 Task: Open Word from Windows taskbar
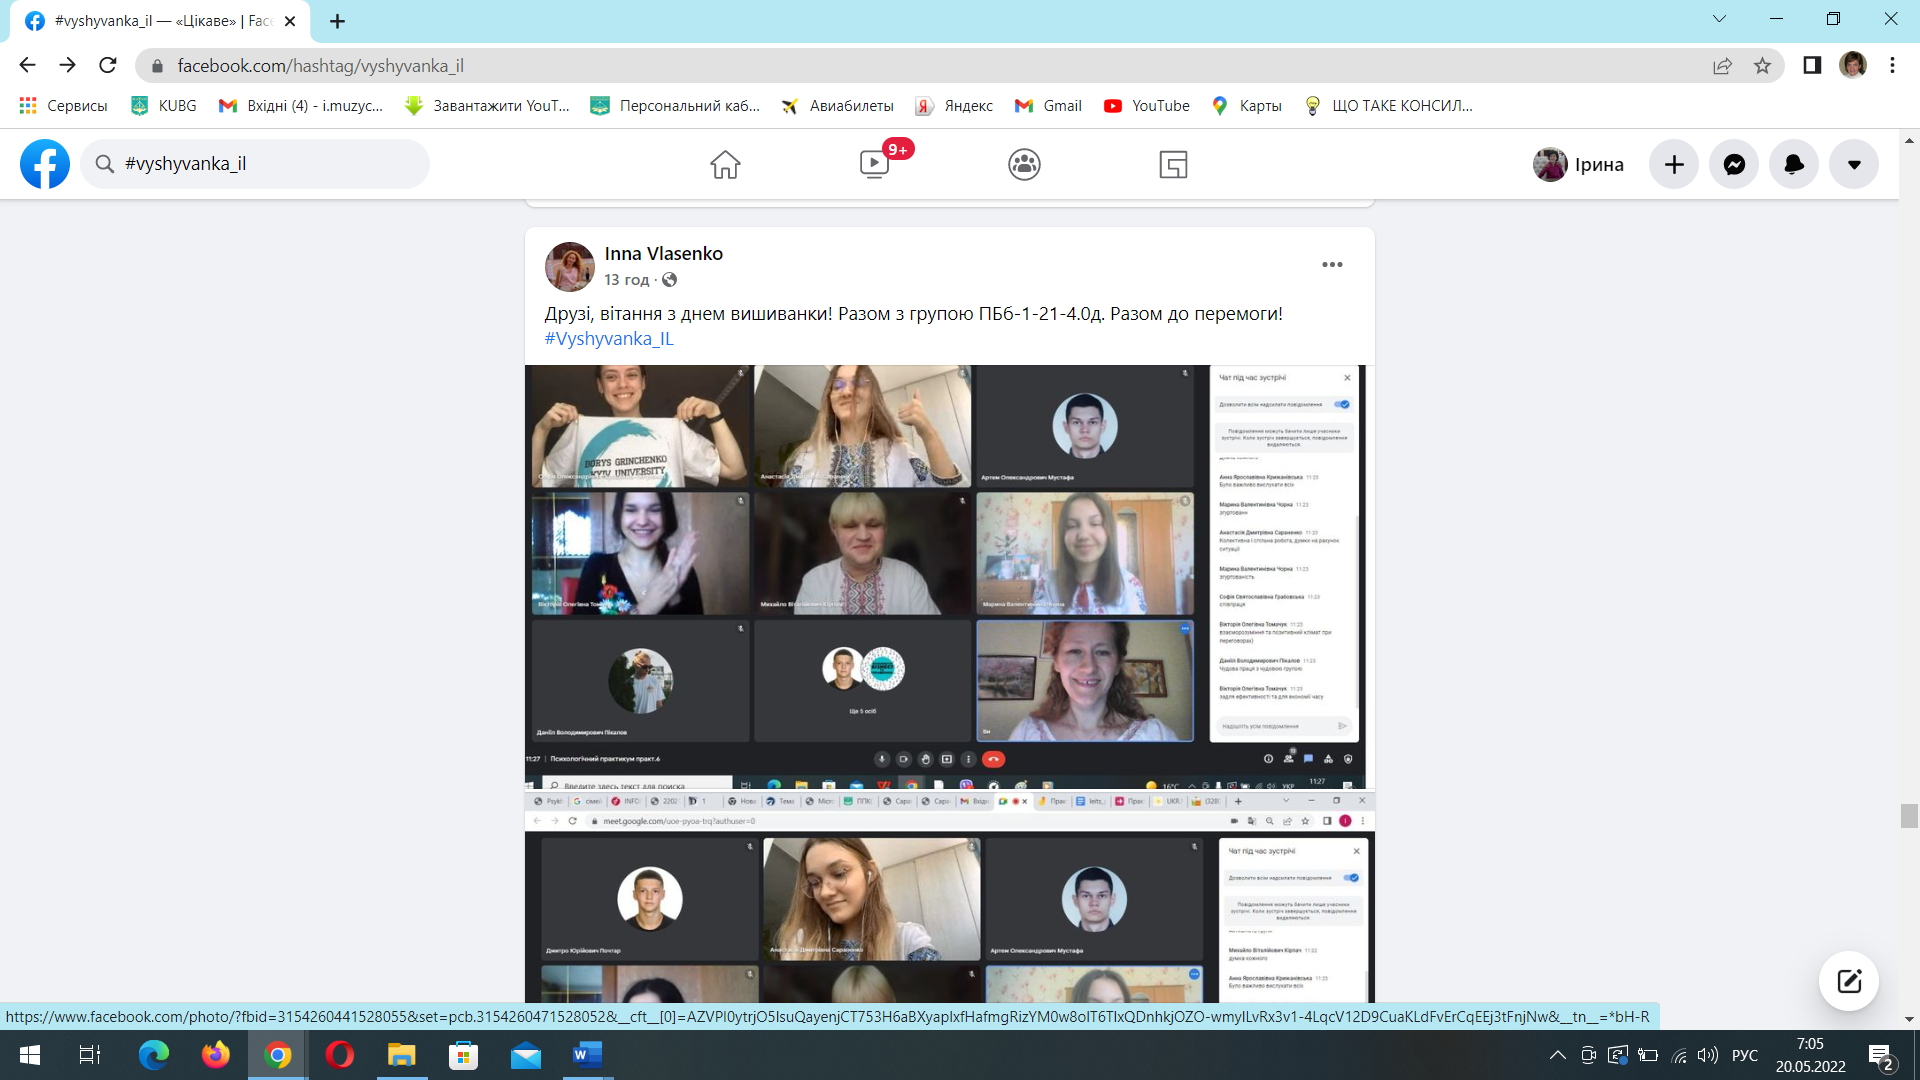coord(587,1055)
